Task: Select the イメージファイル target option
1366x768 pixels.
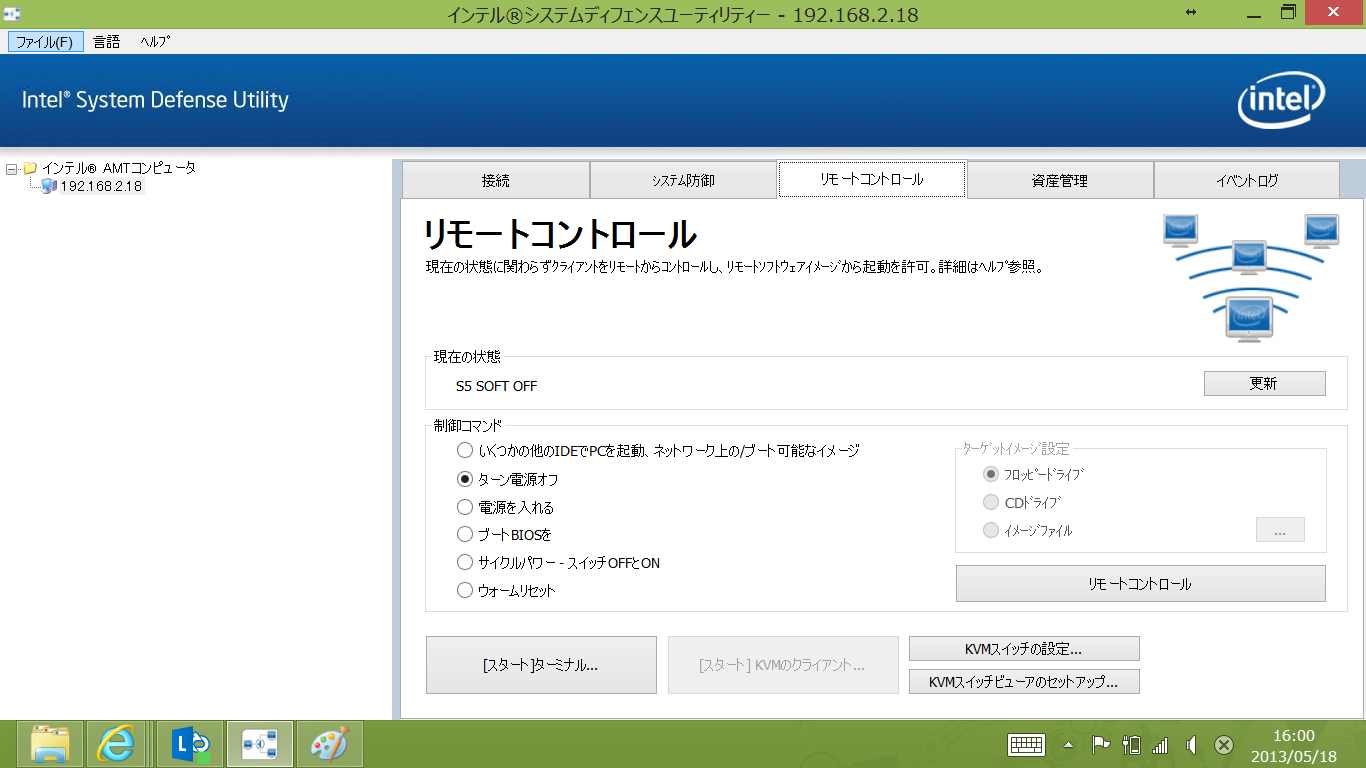Action: pos(991,530)
